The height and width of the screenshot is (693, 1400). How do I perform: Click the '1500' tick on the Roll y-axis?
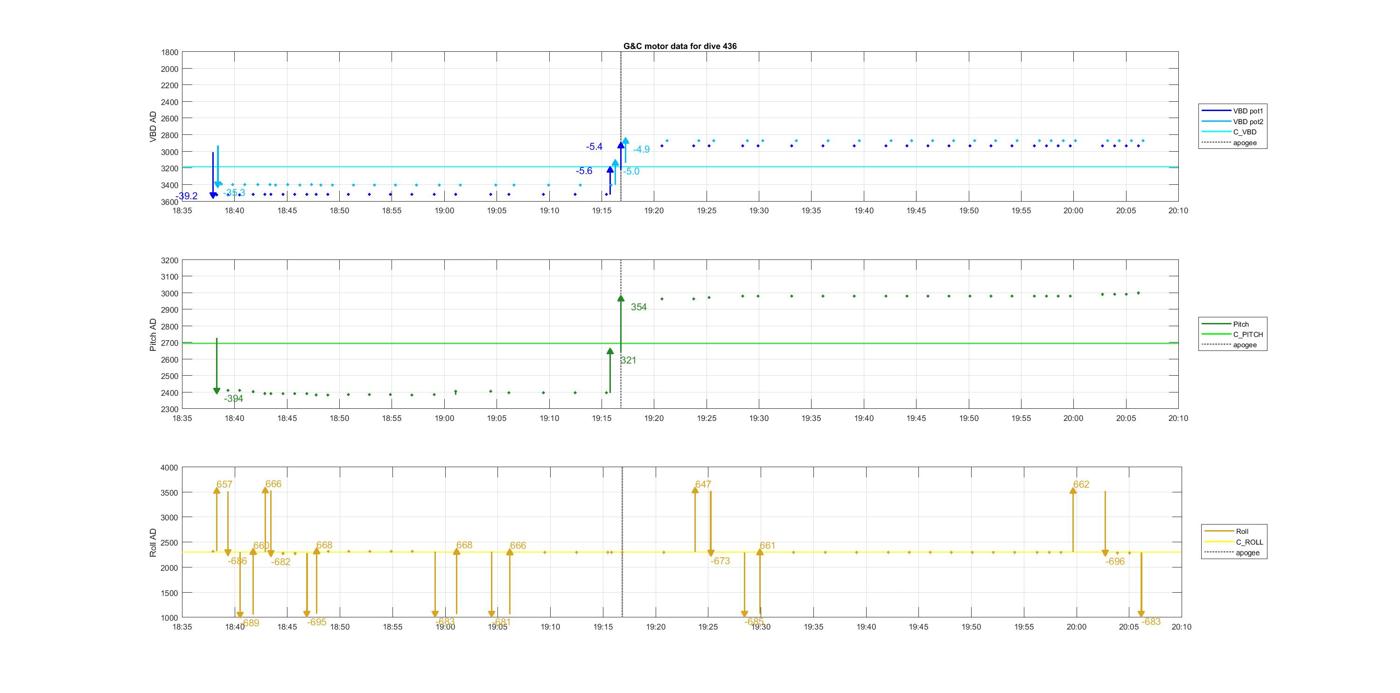(170, 593)
